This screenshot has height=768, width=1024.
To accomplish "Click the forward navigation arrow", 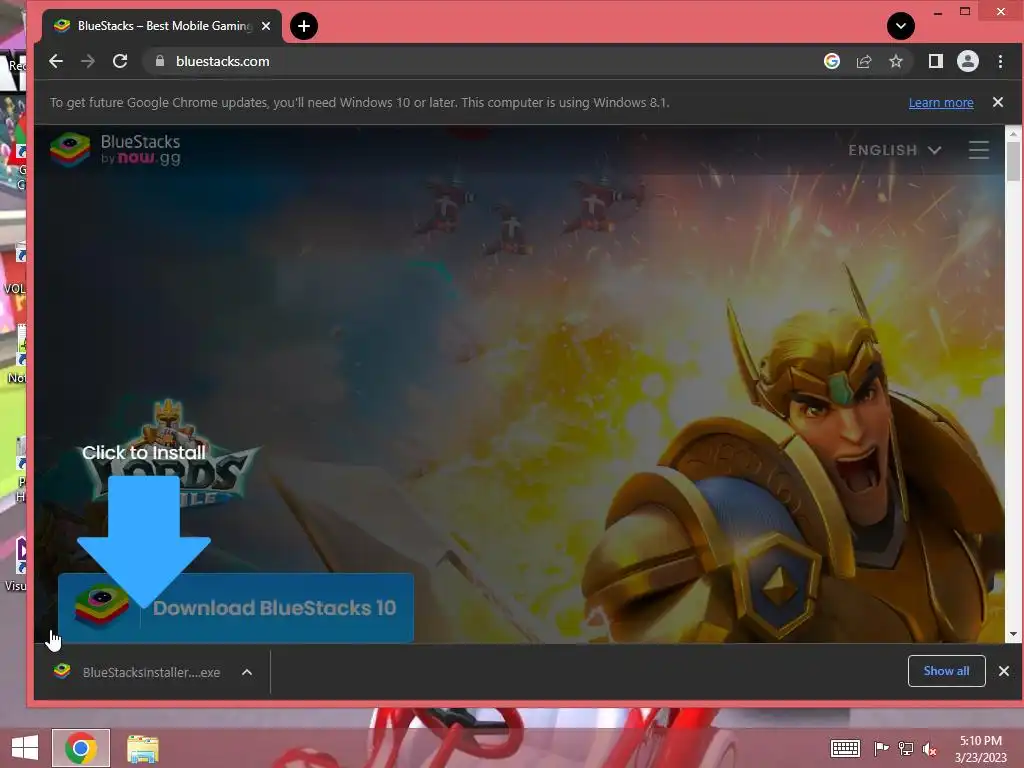I will 88,61.
